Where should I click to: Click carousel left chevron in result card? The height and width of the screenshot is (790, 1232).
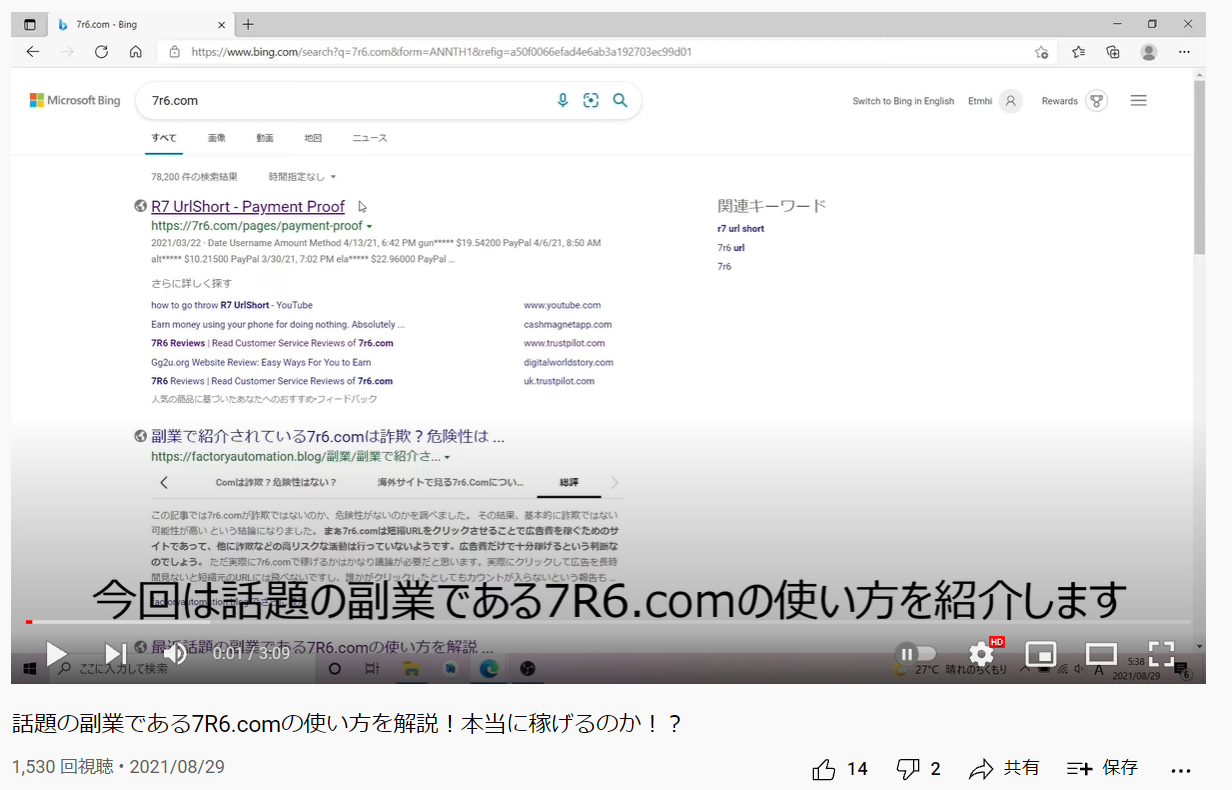tap(164, 483)
